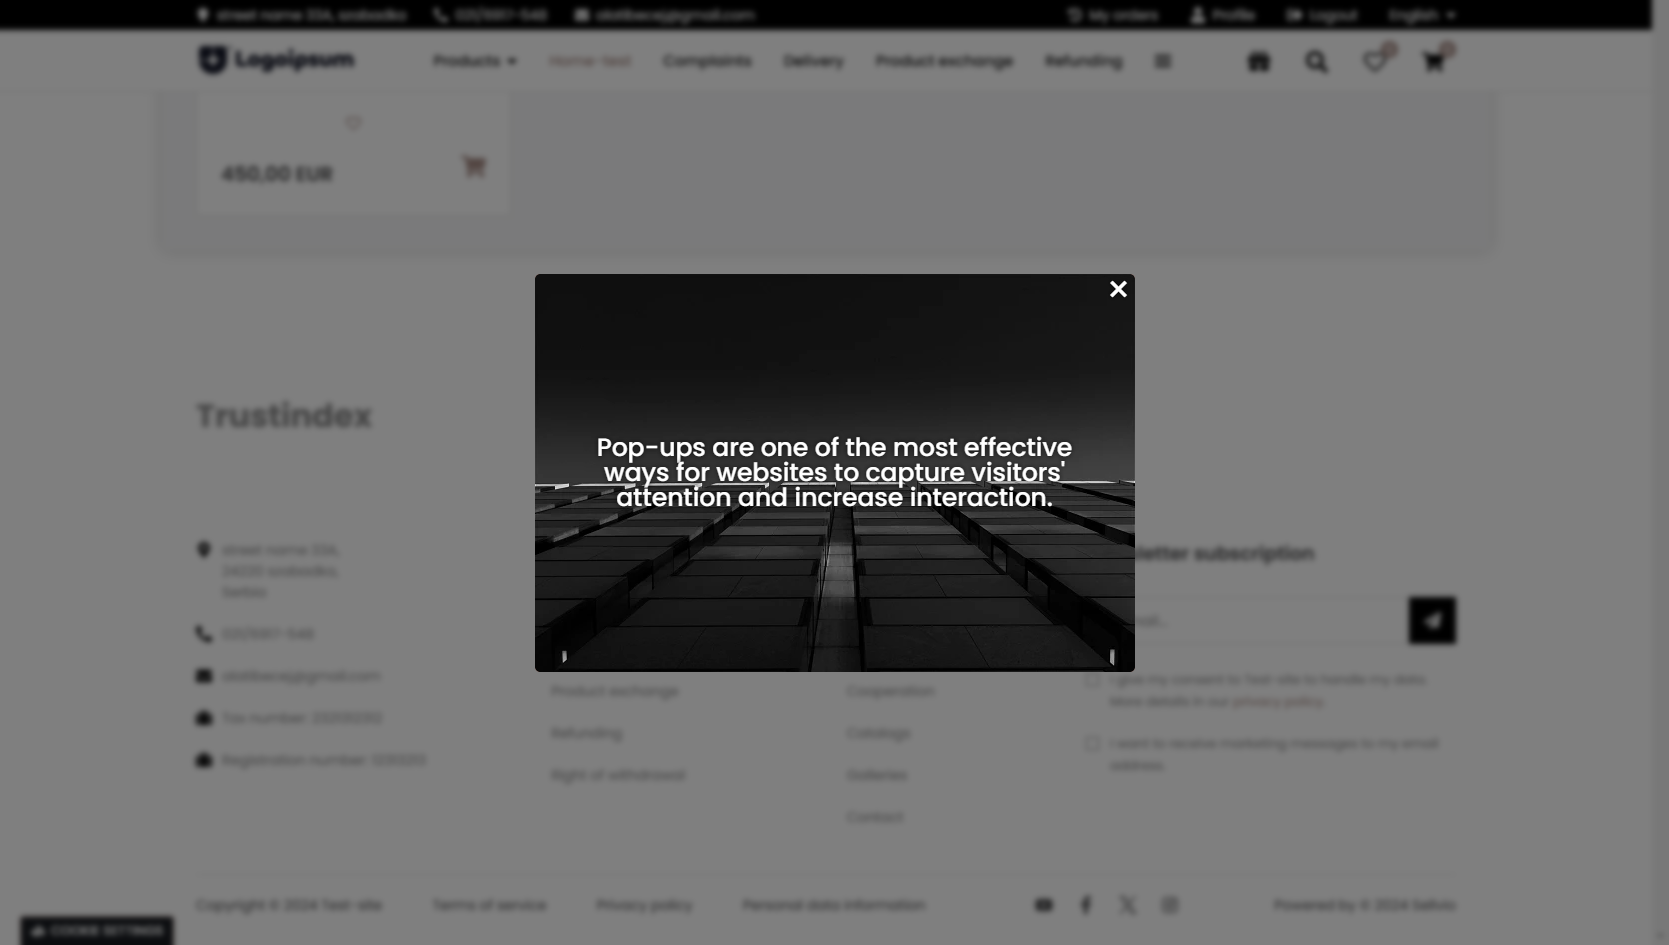
Task: Expand the hamburger navigation menu
Action: click(1162, 61)
